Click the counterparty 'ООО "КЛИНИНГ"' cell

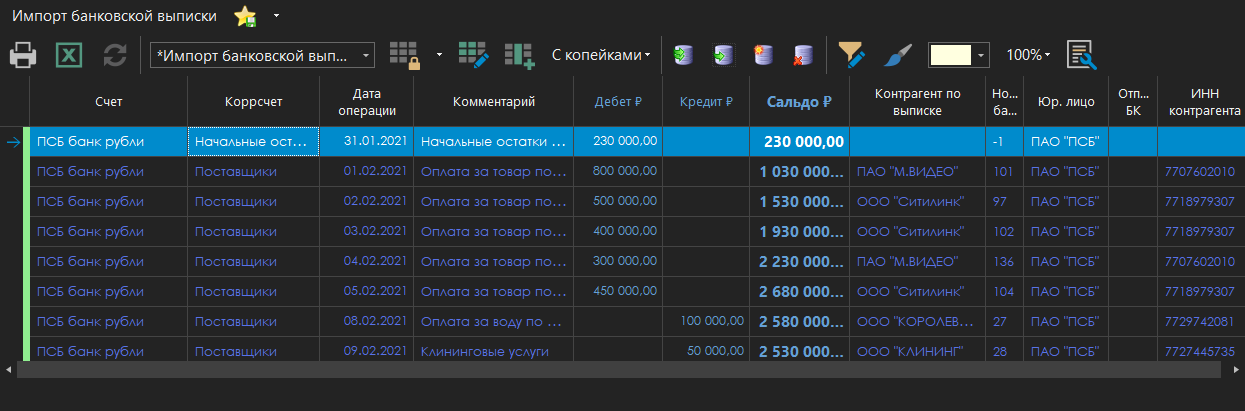(918, 352)
